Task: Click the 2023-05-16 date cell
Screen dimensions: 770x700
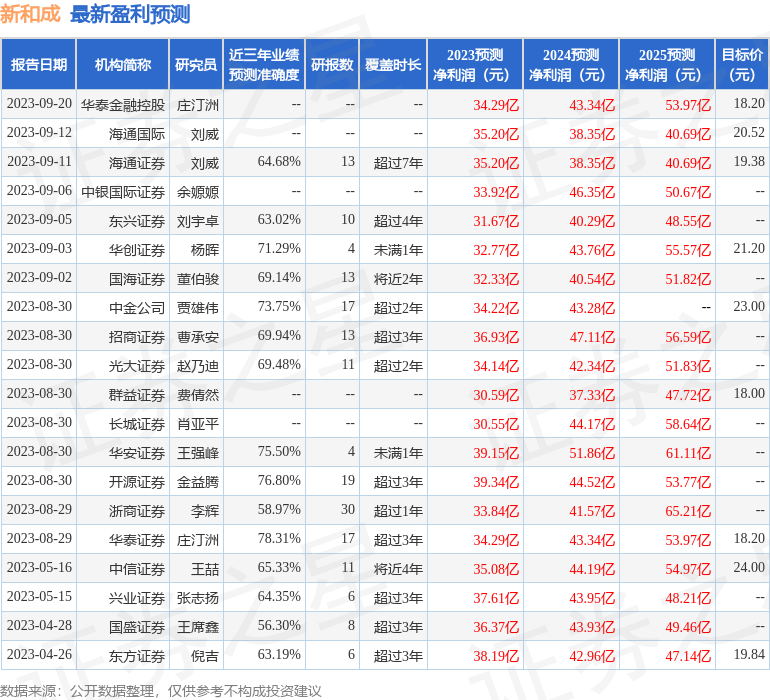Action: coord(39,567)
